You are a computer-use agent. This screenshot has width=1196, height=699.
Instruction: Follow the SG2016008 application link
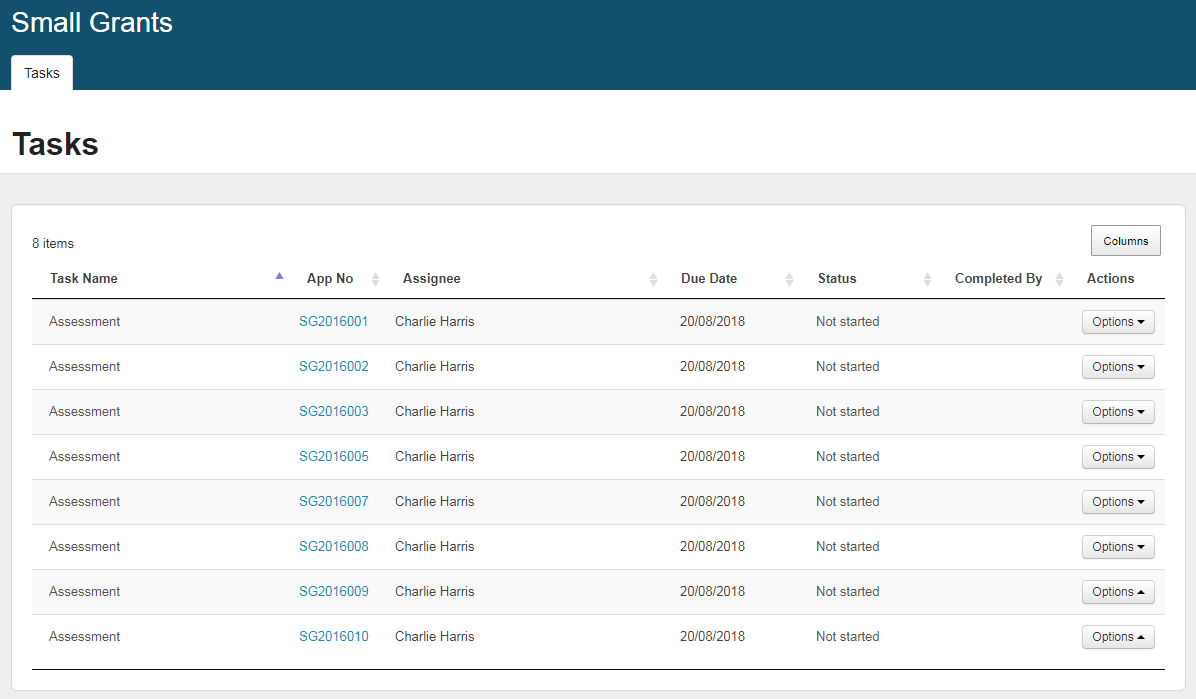[333, 547]
